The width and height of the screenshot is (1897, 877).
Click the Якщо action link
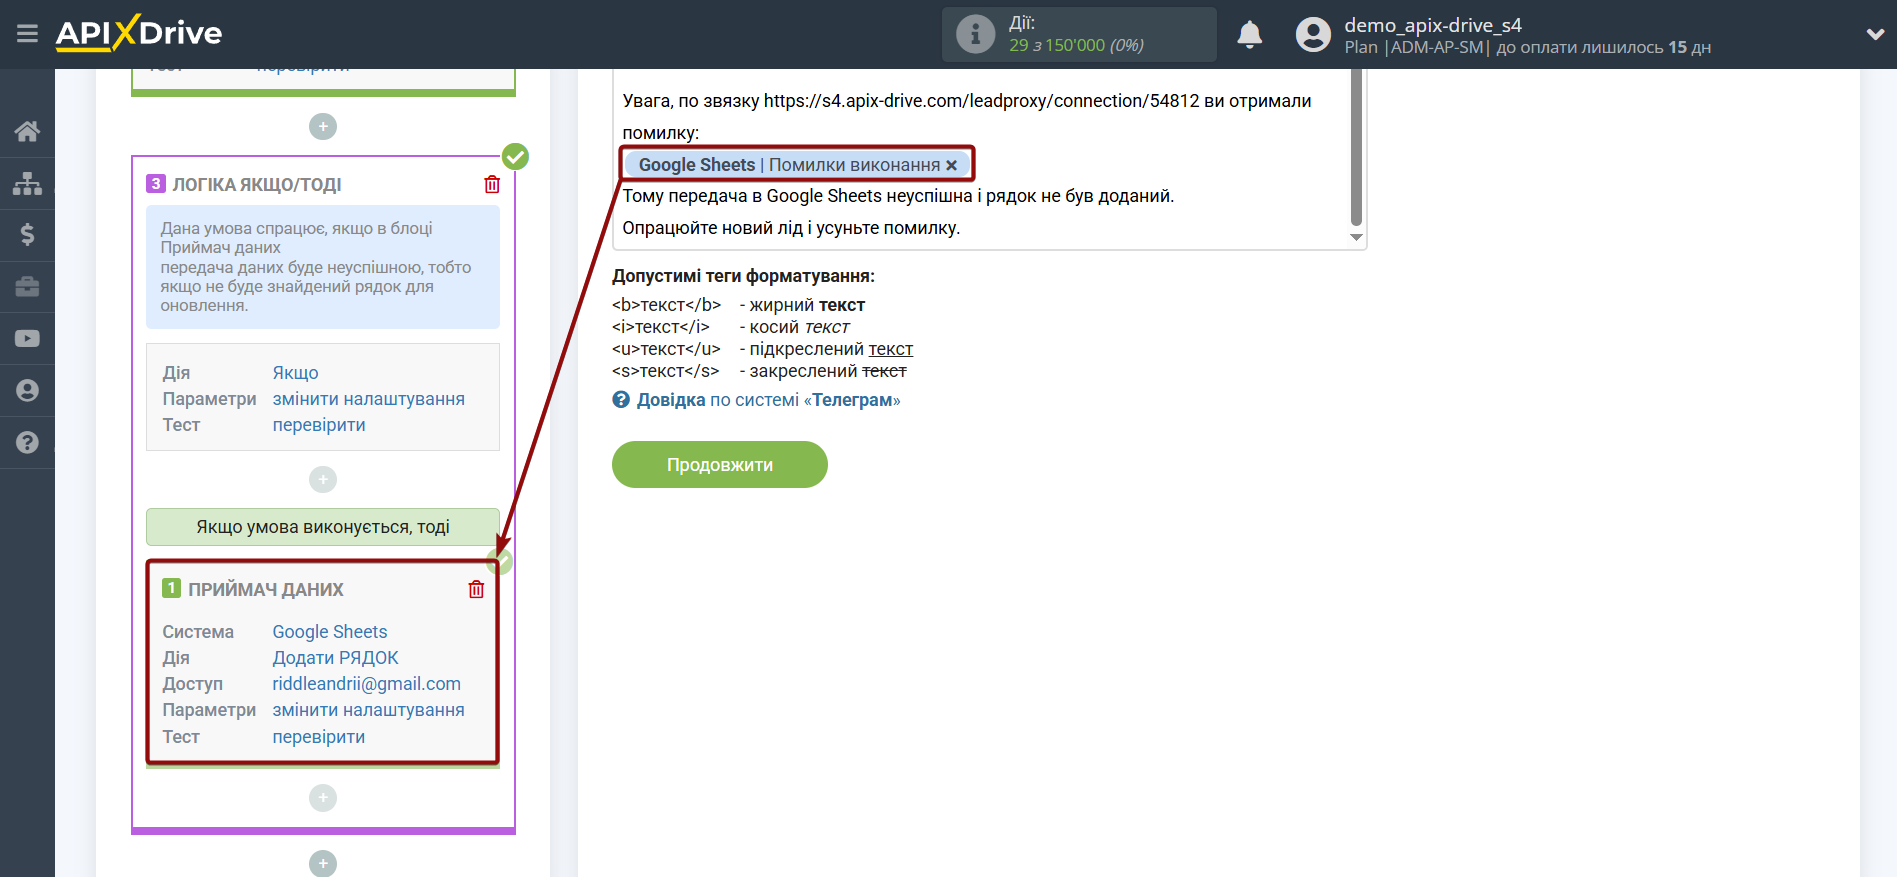295,373
